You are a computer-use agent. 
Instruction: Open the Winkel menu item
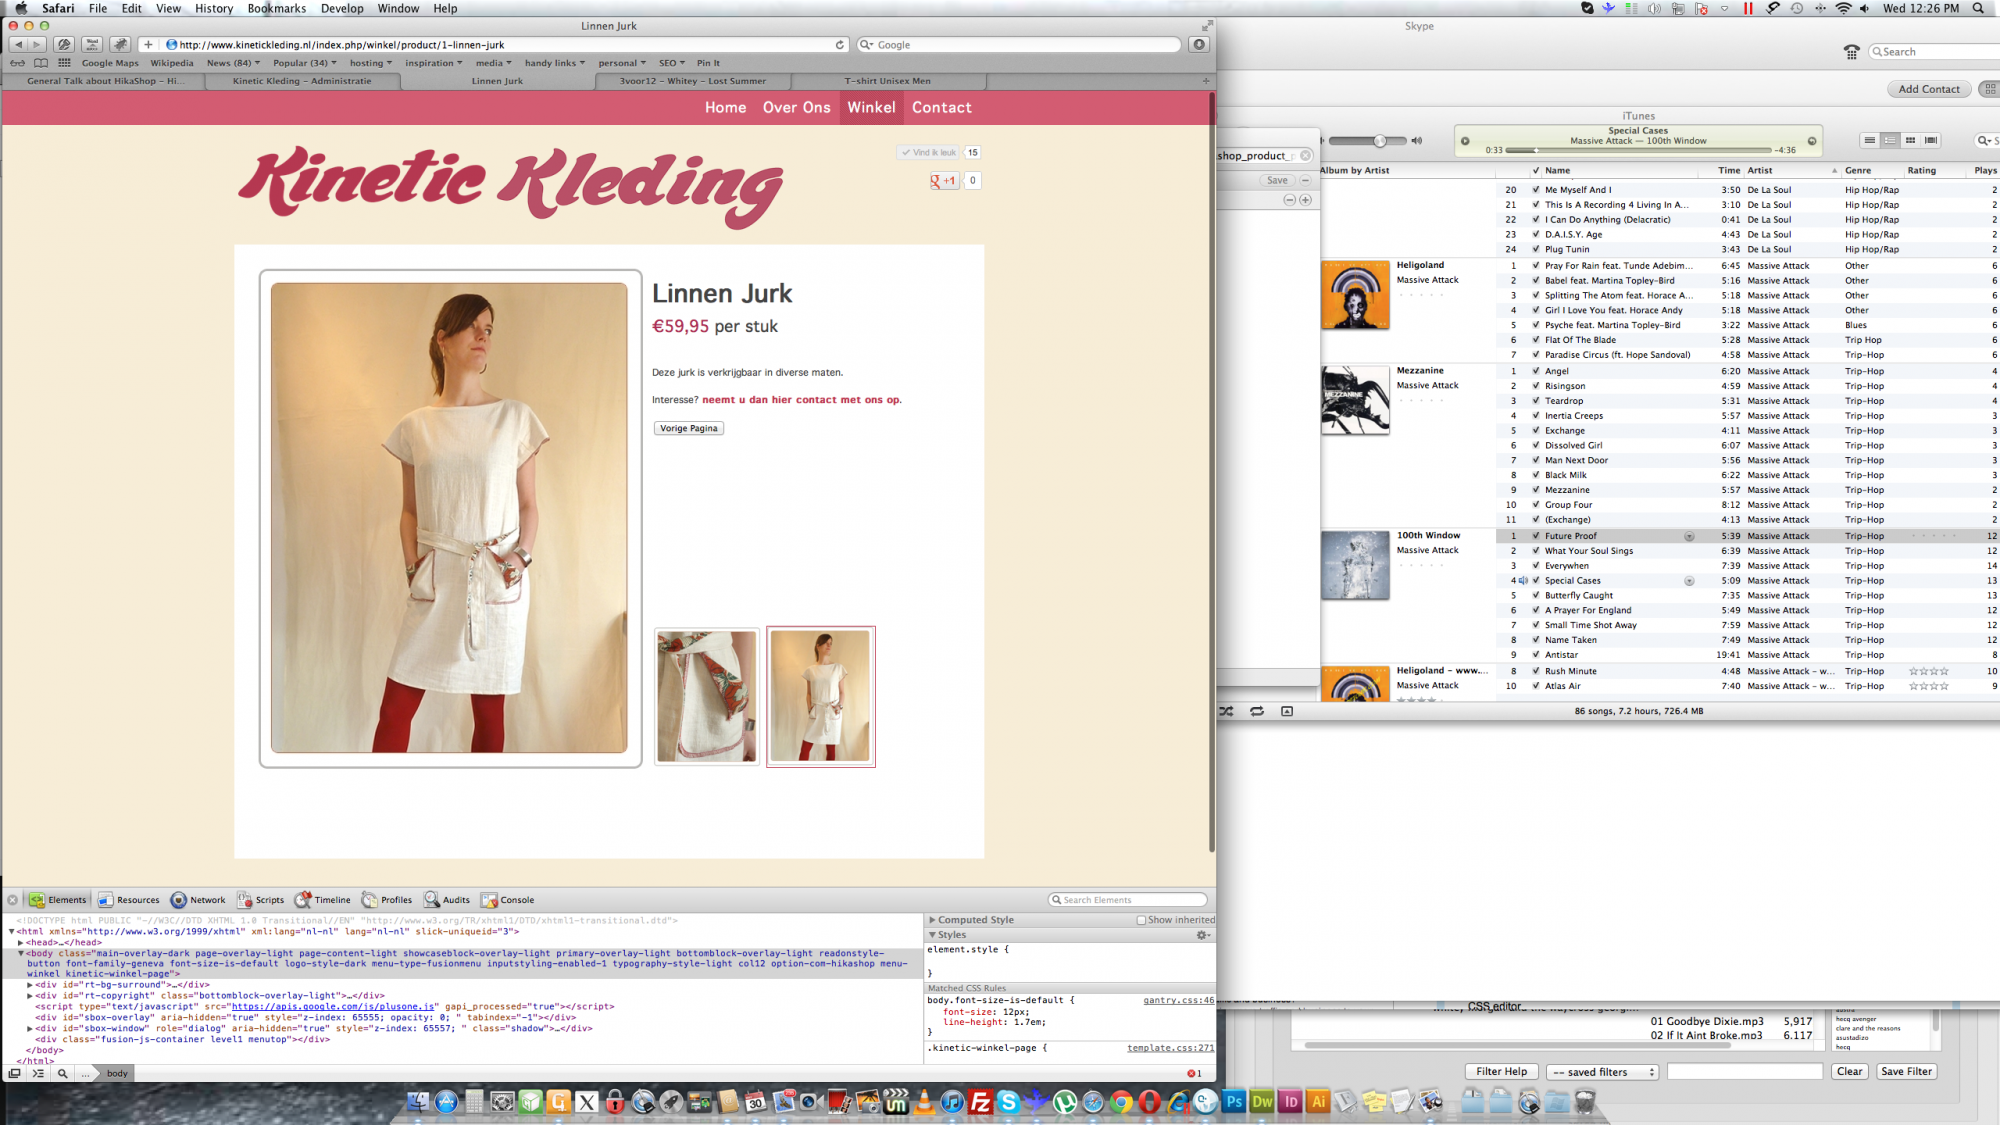(x=871, y=108)
